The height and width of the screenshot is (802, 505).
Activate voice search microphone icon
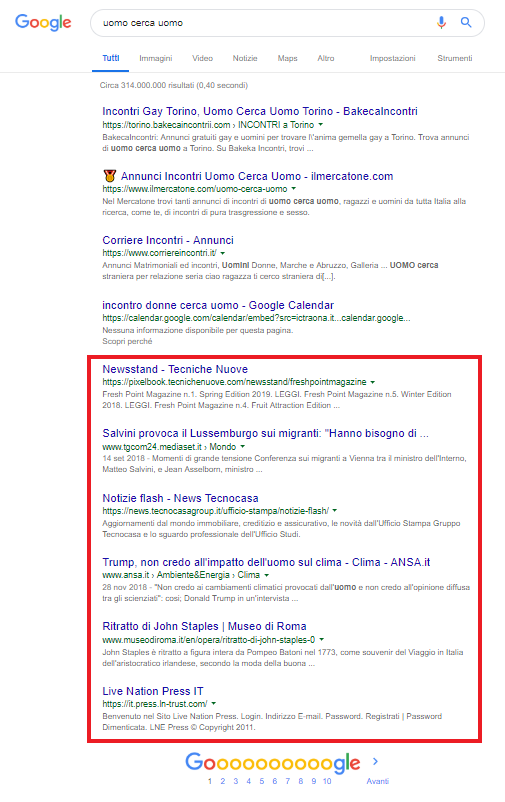point(441,23)
